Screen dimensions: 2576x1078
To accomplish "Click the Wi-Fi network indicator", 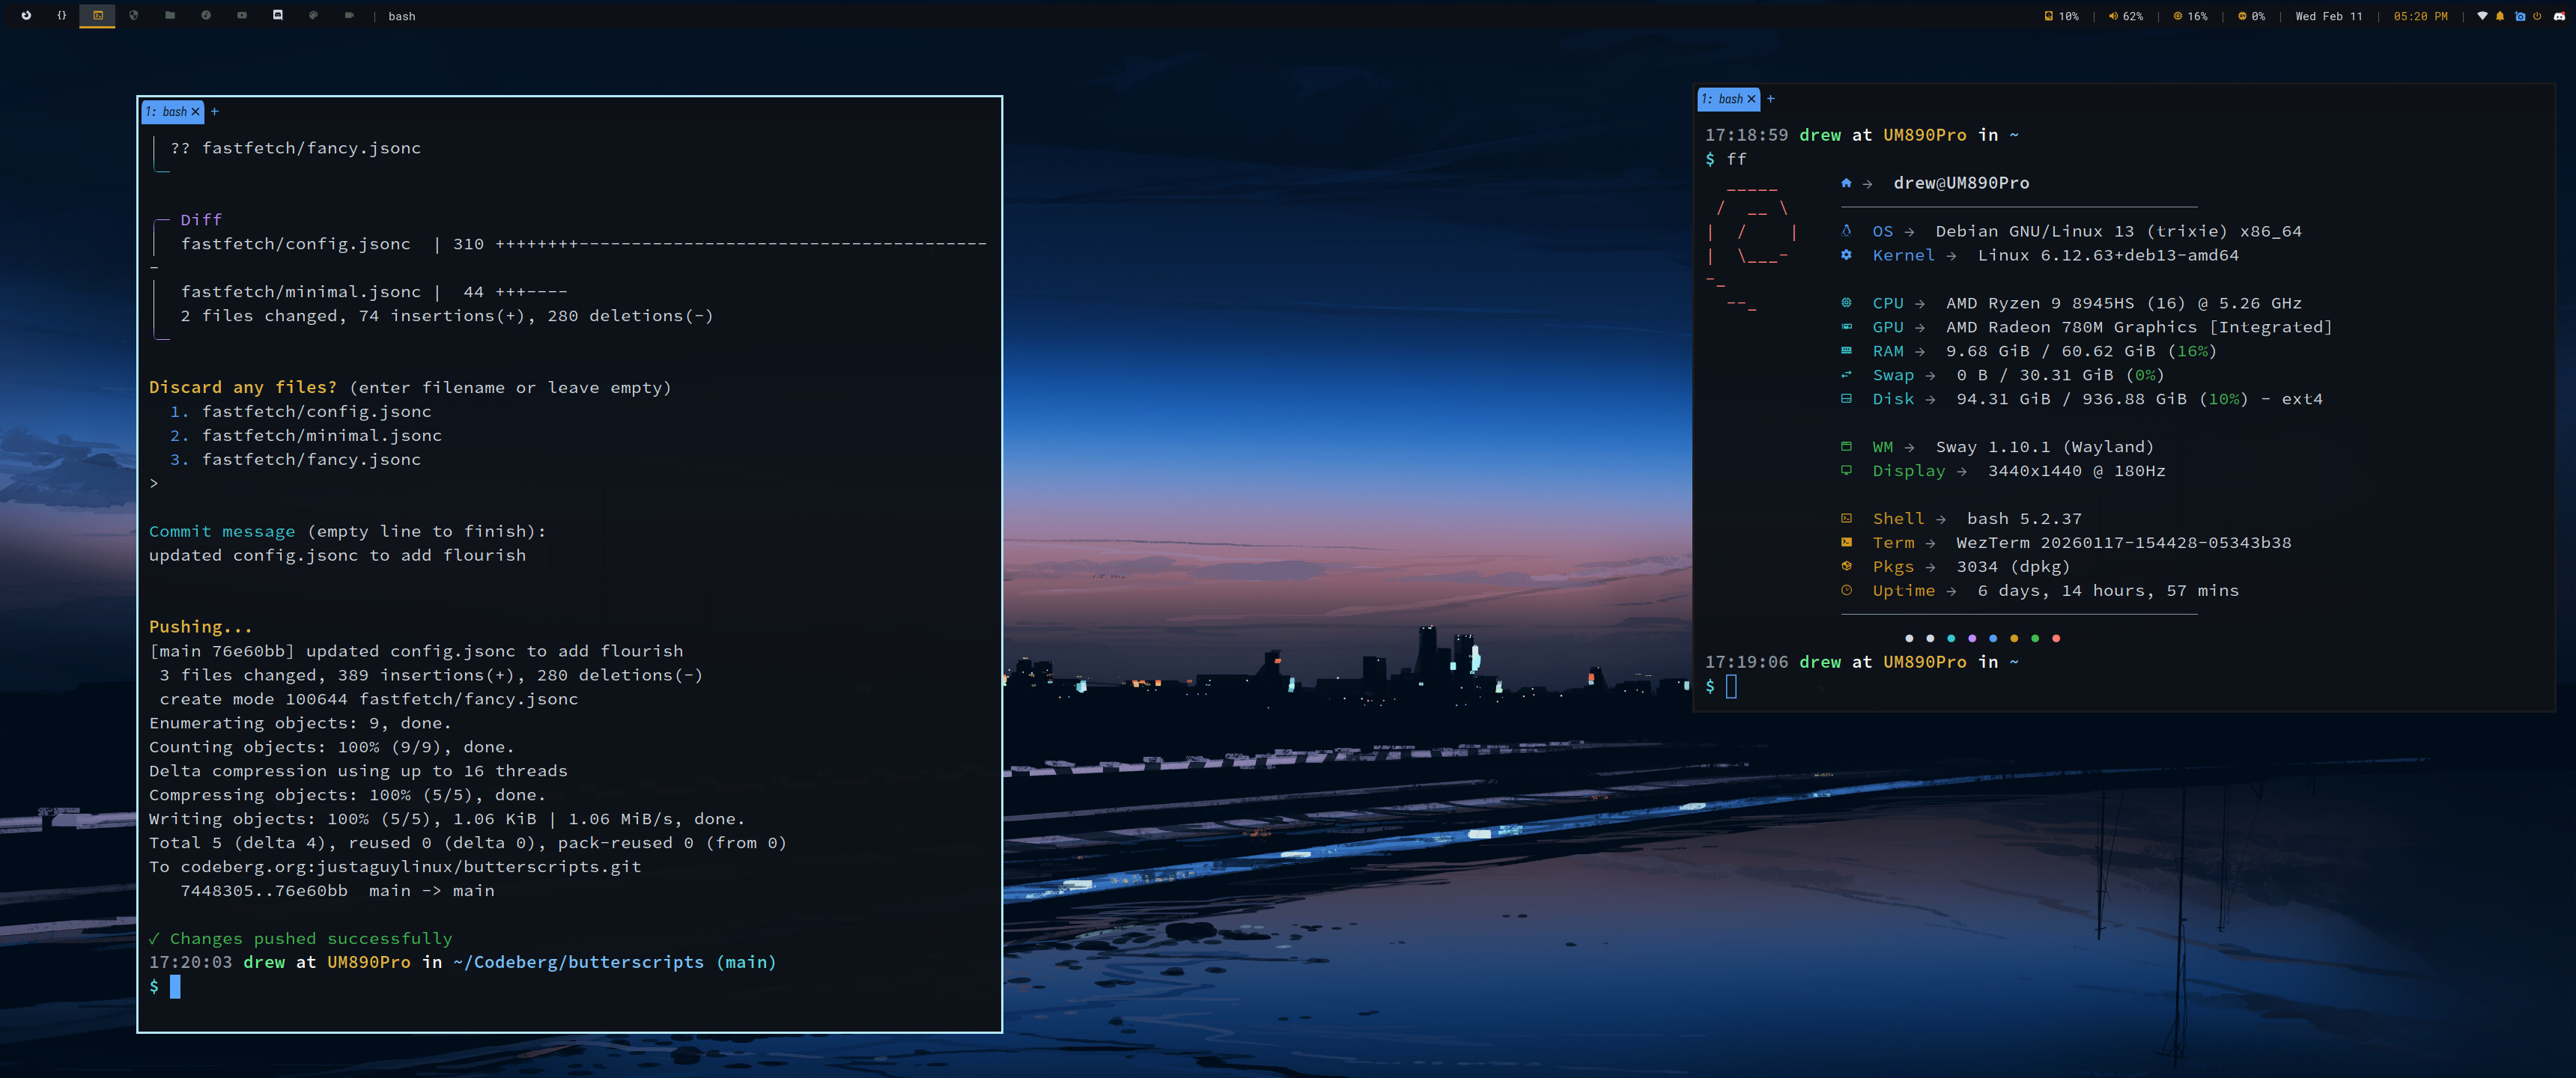I will click(x=2483, y=16).
